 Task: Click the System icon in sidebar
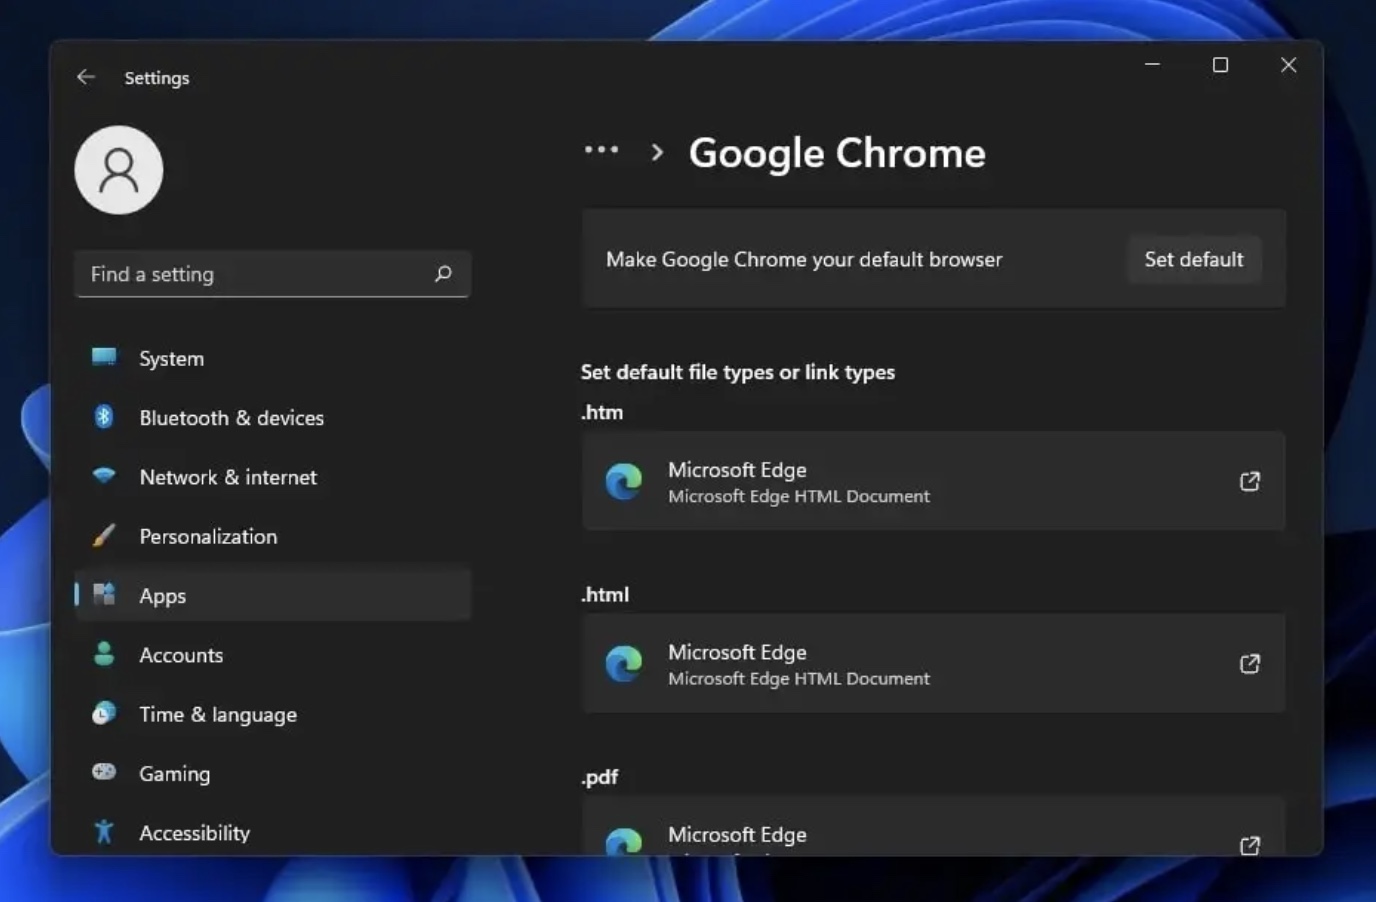pos(104,357)
